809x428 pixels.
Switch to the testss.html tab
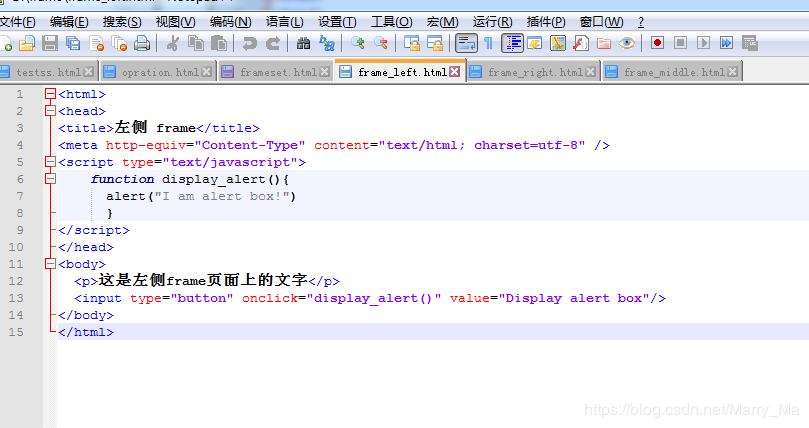pyautogui.click(x=48, y=72)
